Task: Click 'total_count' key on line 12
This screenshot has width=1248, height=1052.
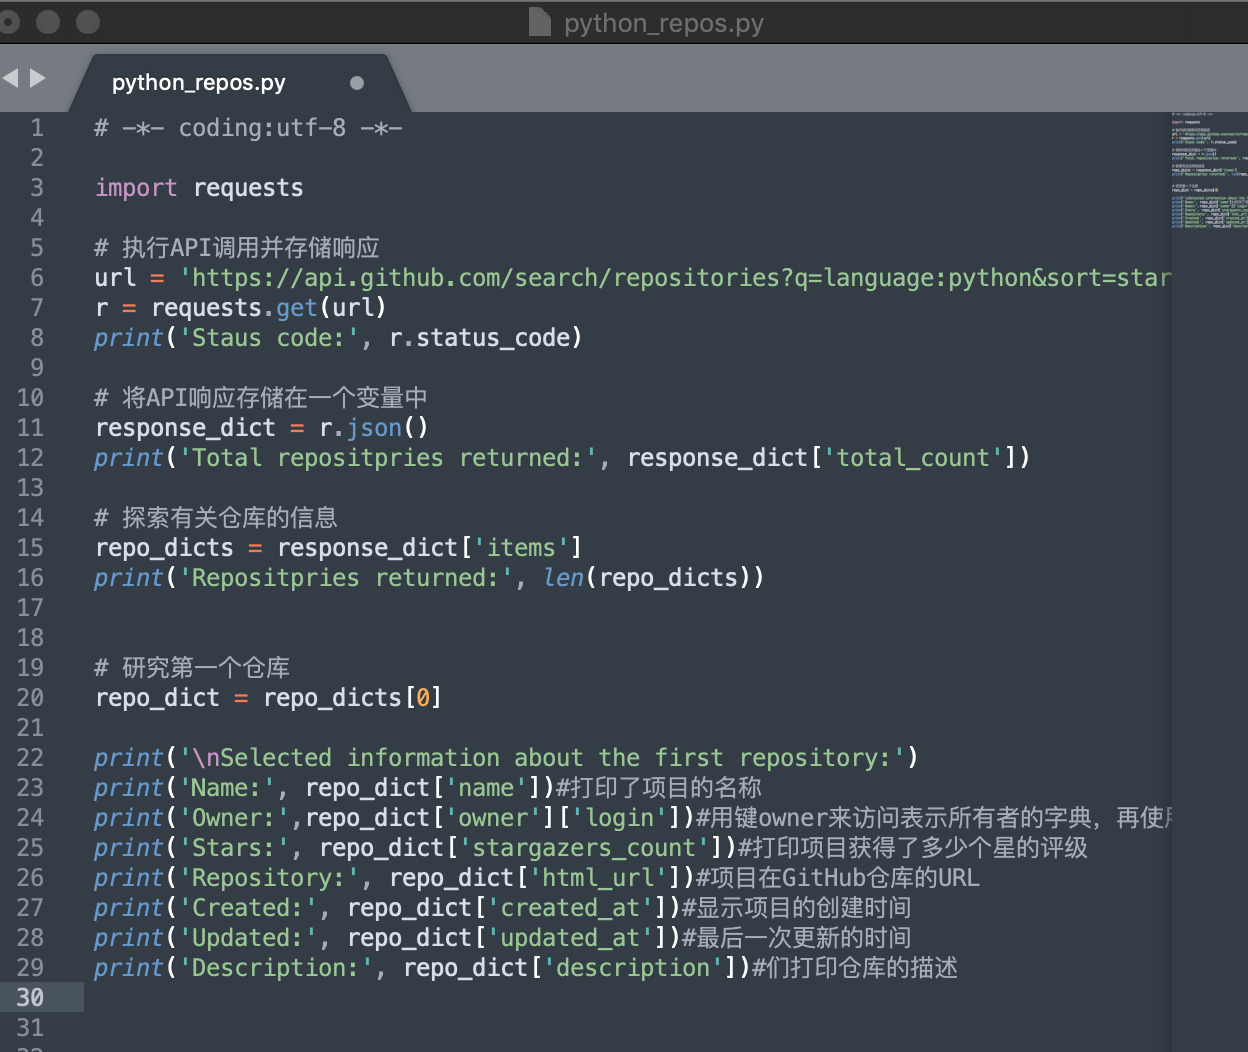Action: (x=913, y=458)
